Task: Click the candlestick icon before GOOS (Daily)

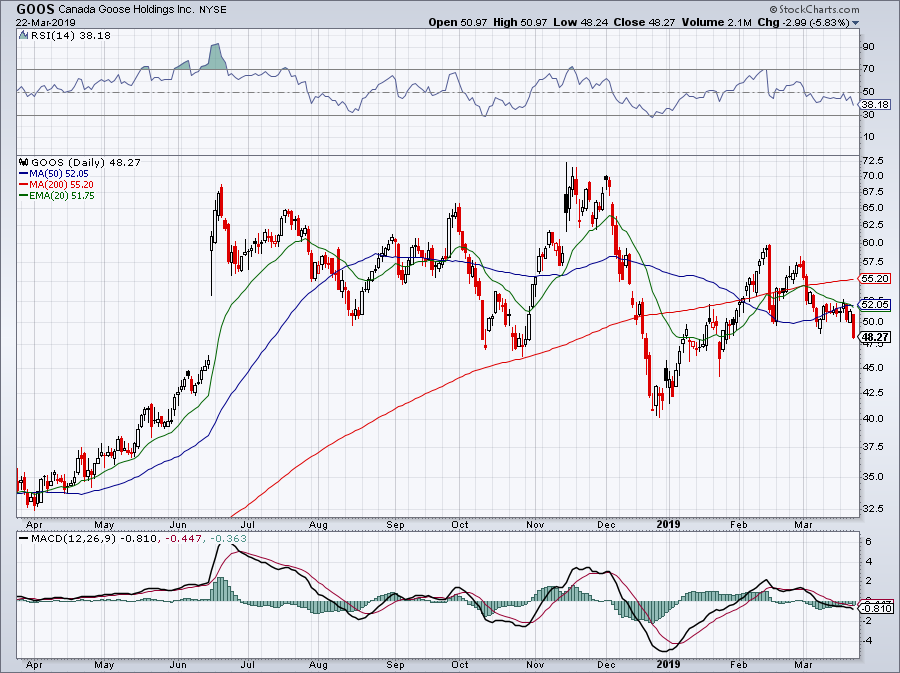Action: point(24,162)
